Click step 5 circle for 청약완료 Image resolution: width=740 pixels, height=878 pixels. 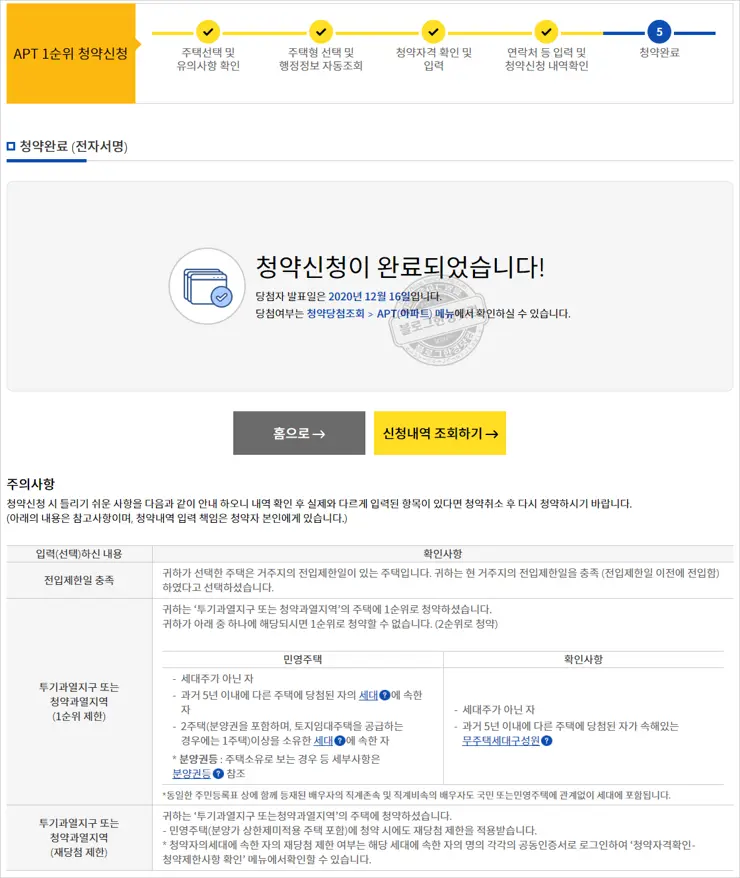click(659, 32)
